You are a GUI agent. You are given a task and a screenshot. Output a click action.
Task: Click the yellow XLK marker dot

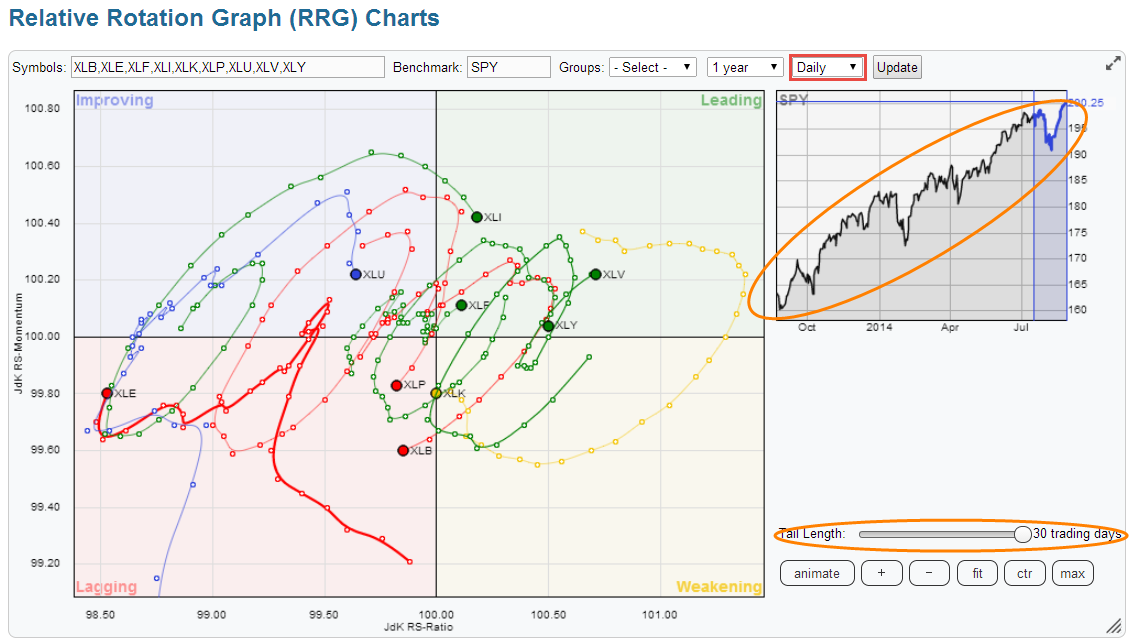tap(436, 393)
